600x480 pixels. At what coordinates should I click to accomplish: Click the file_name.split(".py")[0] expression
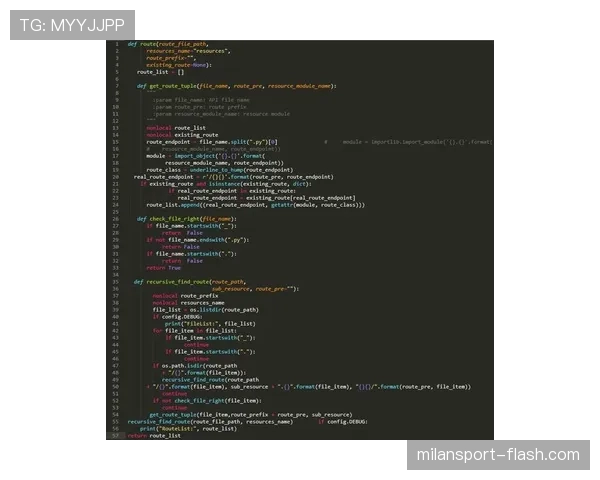[238, 142]
